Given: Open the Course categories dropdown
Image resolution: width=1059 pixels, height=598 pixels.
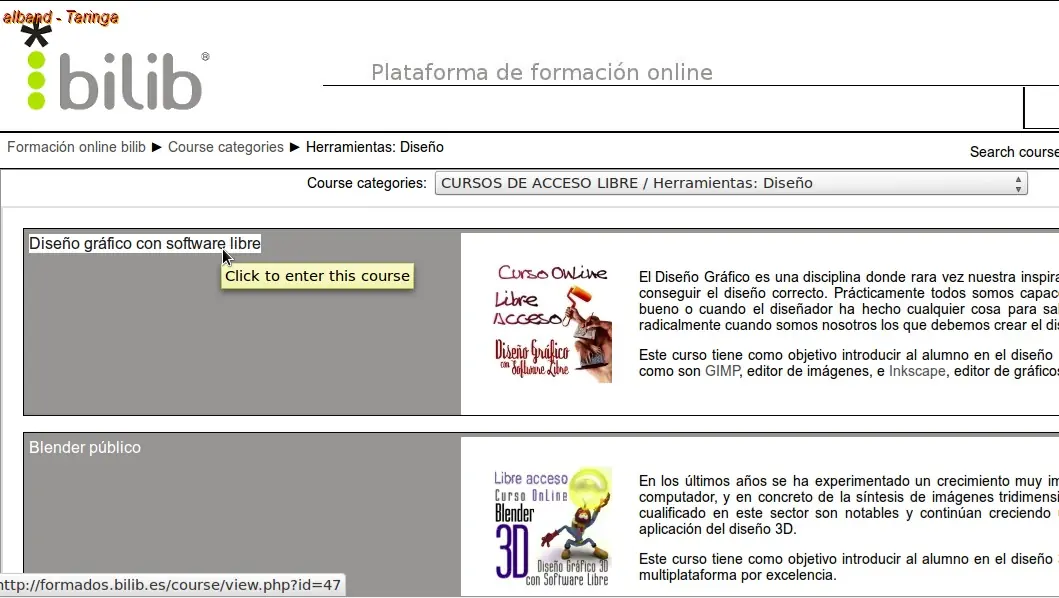Looking at the screenshot, I should coord(731,183).
